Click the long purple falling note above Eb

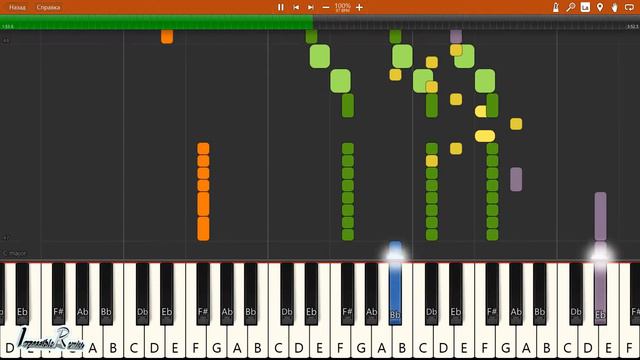click(600, 216)
